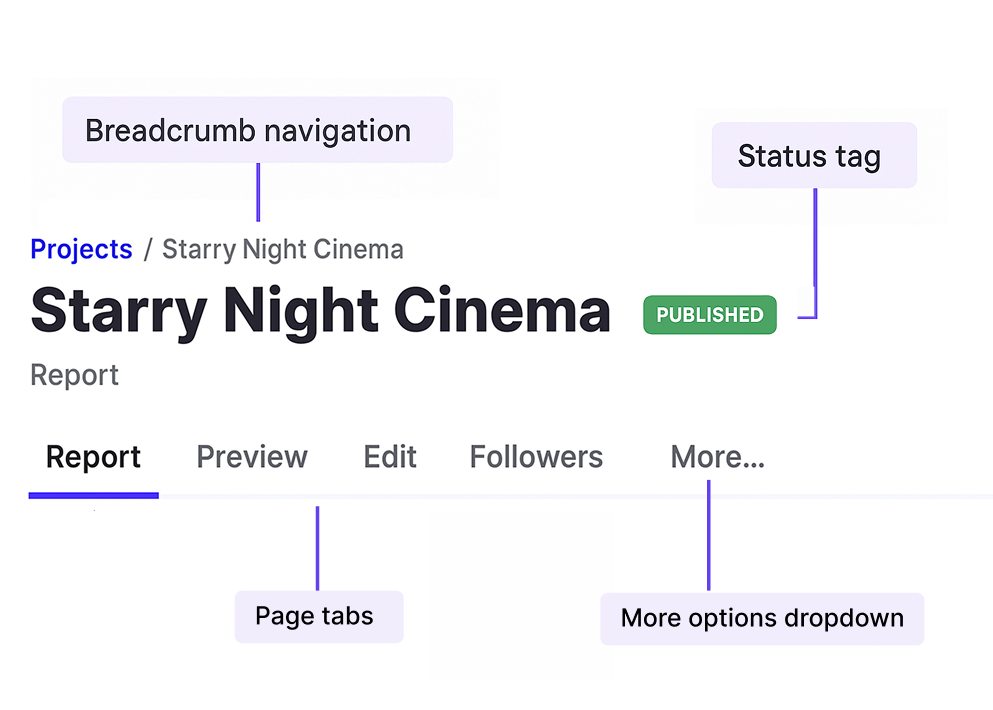Click the slash separator in the breadcrumb
Screen dimensions: 993x710
[x=147, y=250]
